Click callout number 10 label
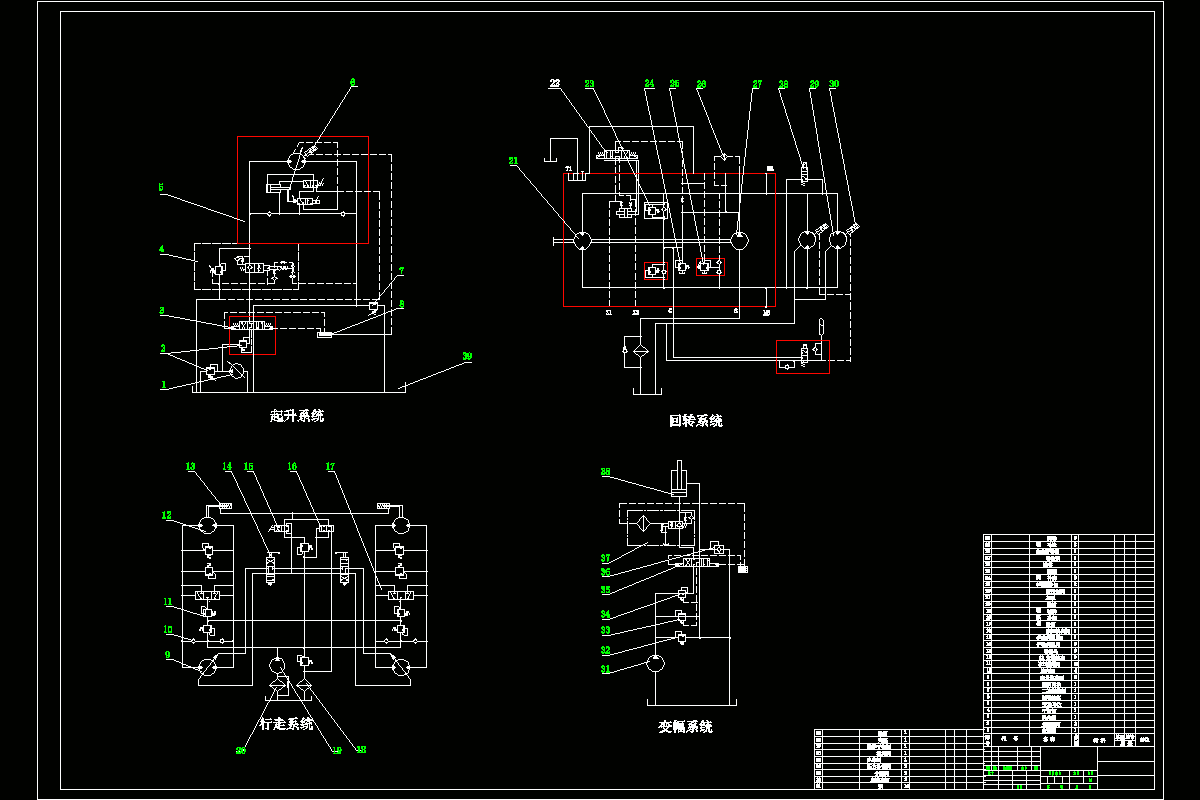 pyautogui.click(x=168, y=630)
